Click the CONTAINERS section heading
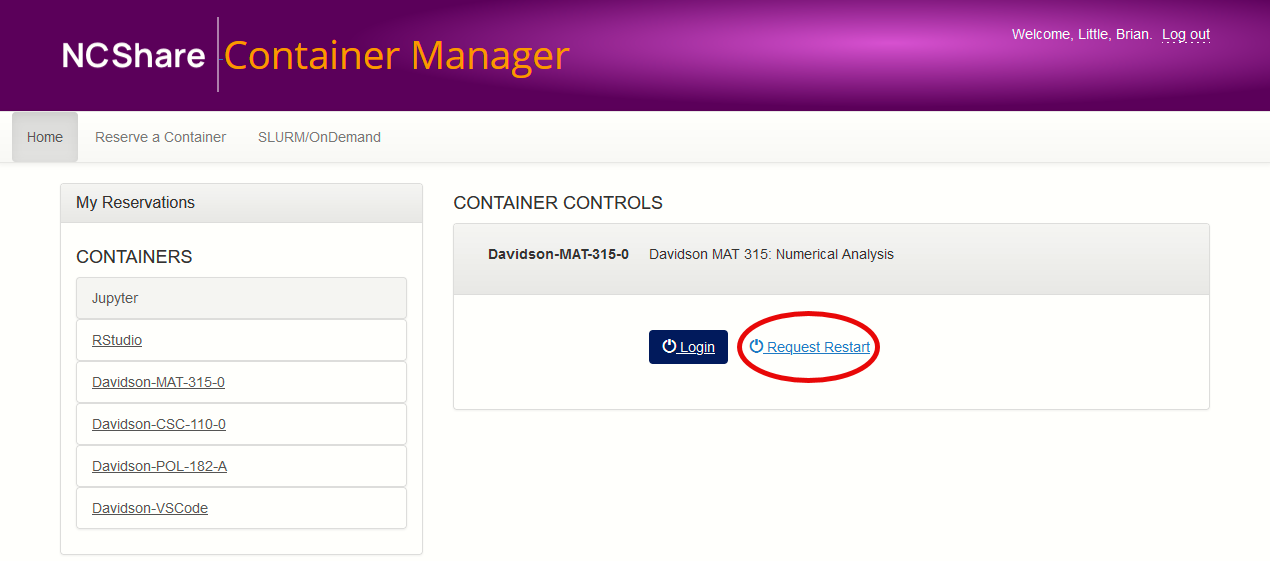Image resolution: width=1270 pixels, height=561 pixels. (134, 257)
